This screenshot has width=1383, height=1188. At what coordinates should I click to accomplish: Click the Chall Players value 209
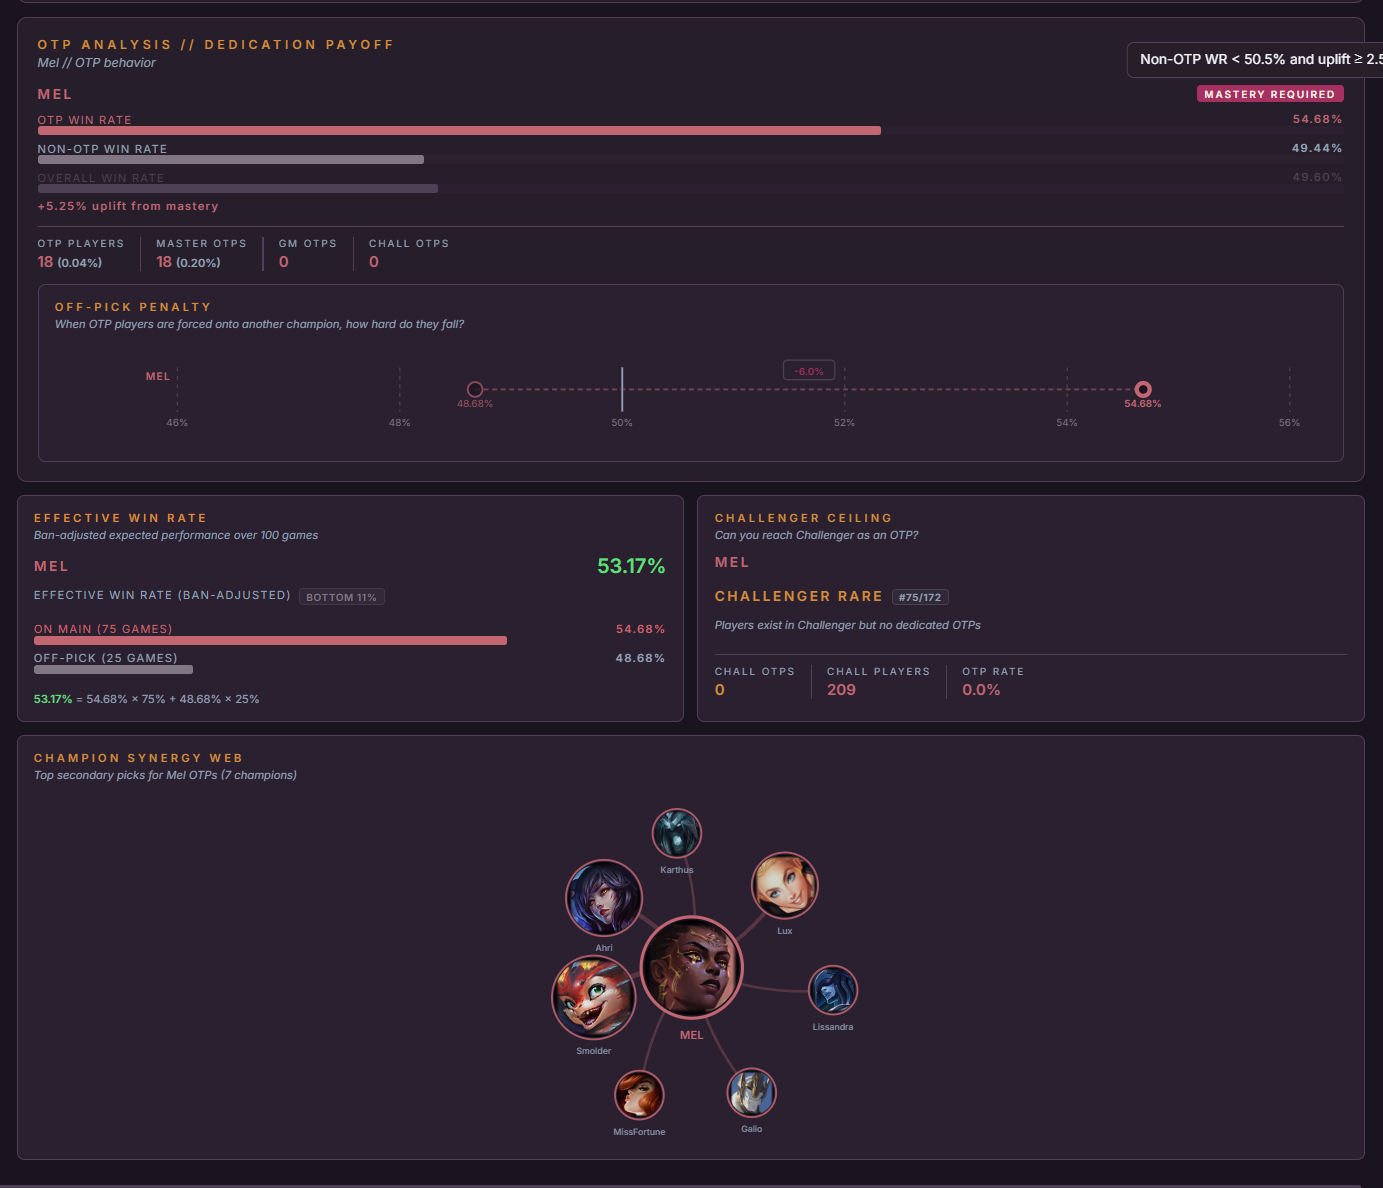click(x=841, y=690)
